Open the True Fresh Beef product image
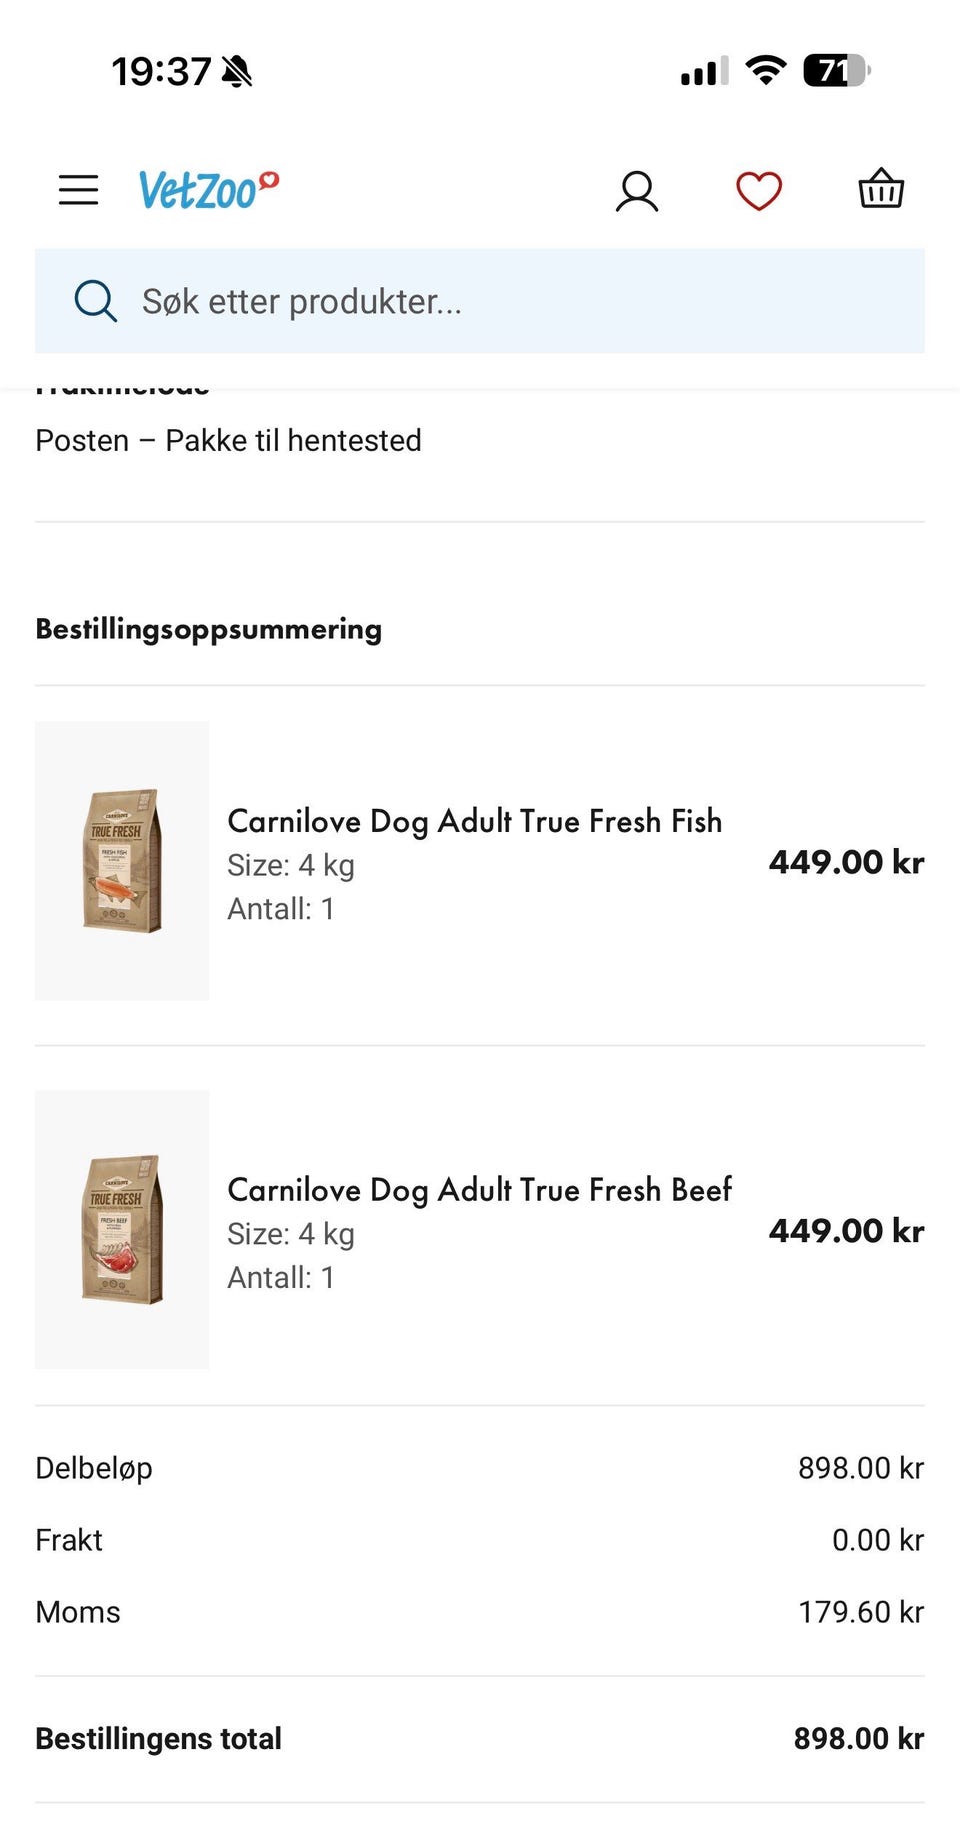This screenshot has width=960, height=1832. (x=122, y=1230)
